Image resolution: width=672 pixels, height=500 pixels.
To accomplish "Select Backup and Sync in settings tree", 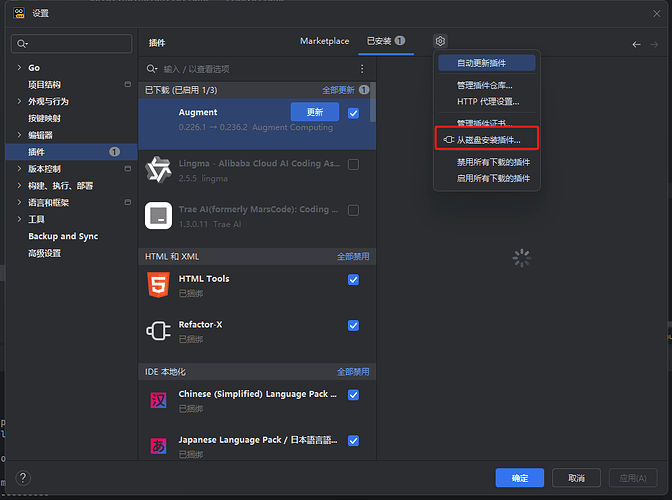I will click(x=71, y=236).
